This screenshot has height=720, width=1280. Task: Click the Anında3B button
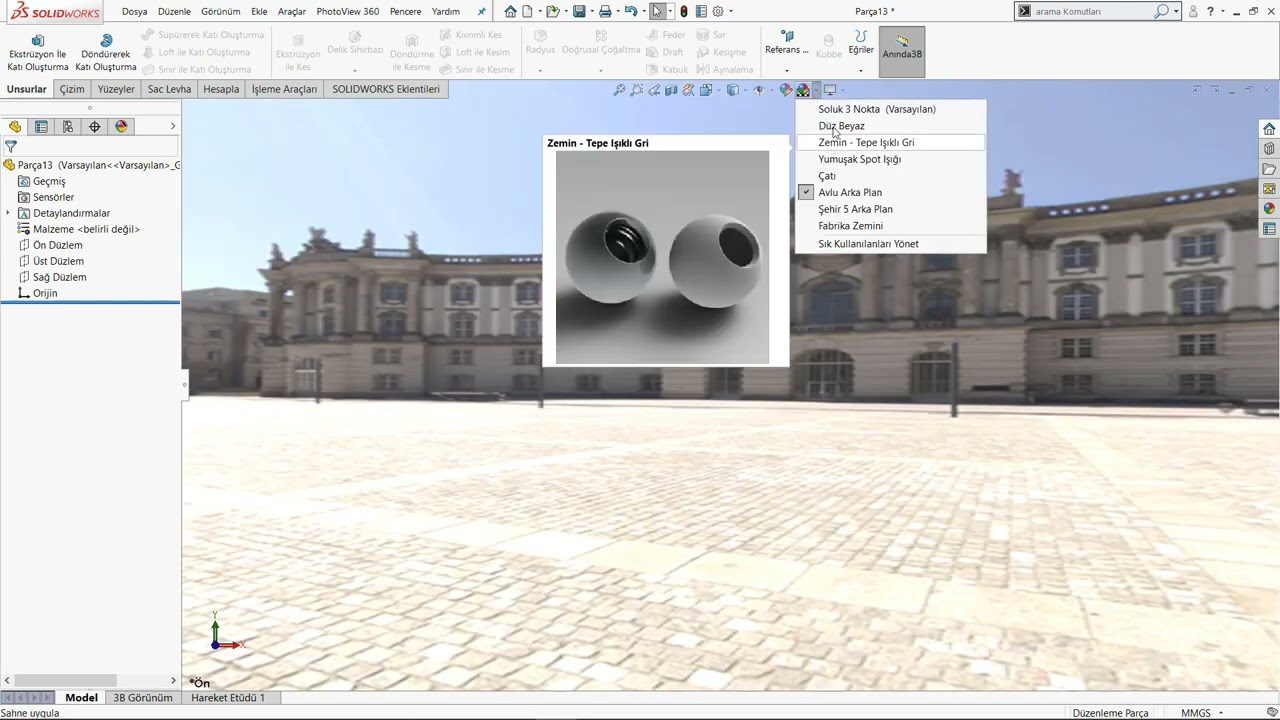(x=902, y=52)
